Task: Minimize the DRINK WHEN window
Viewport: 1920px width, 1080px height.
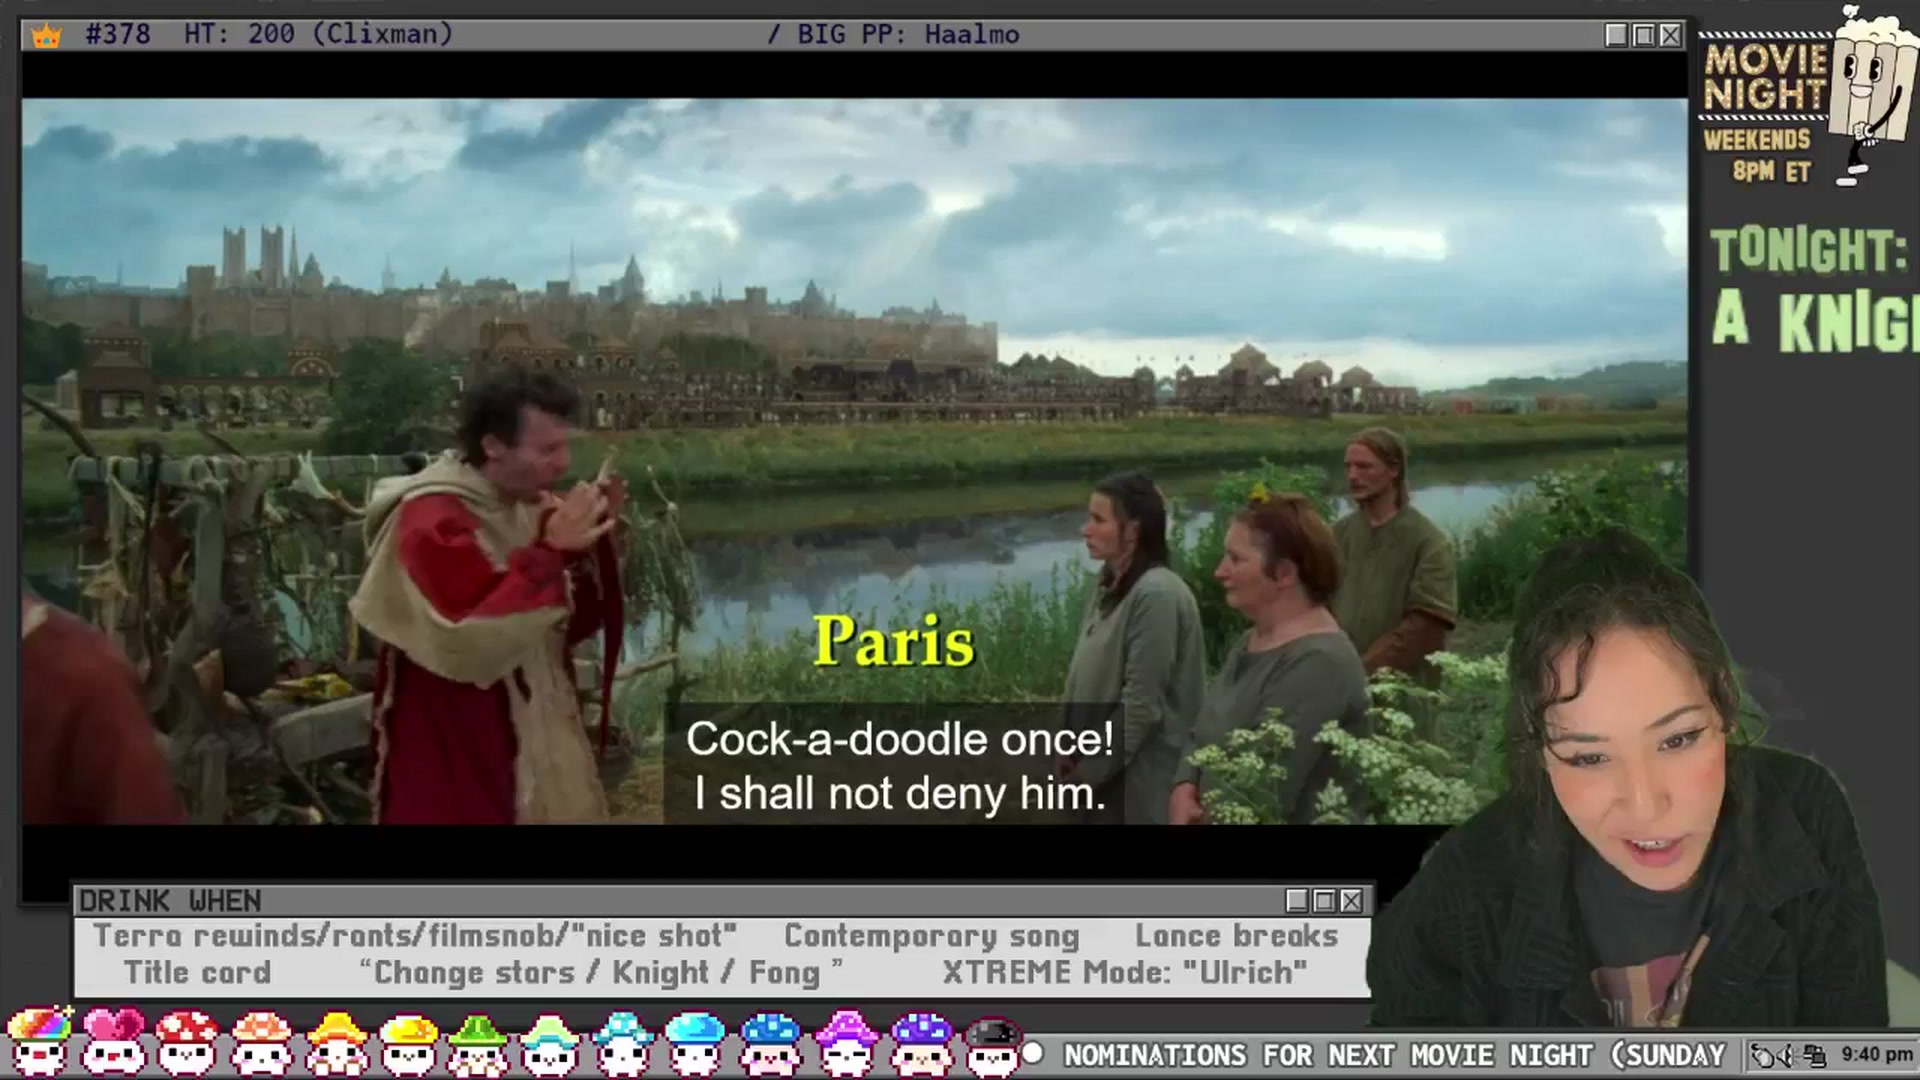Action: [x=1297, y=901]
